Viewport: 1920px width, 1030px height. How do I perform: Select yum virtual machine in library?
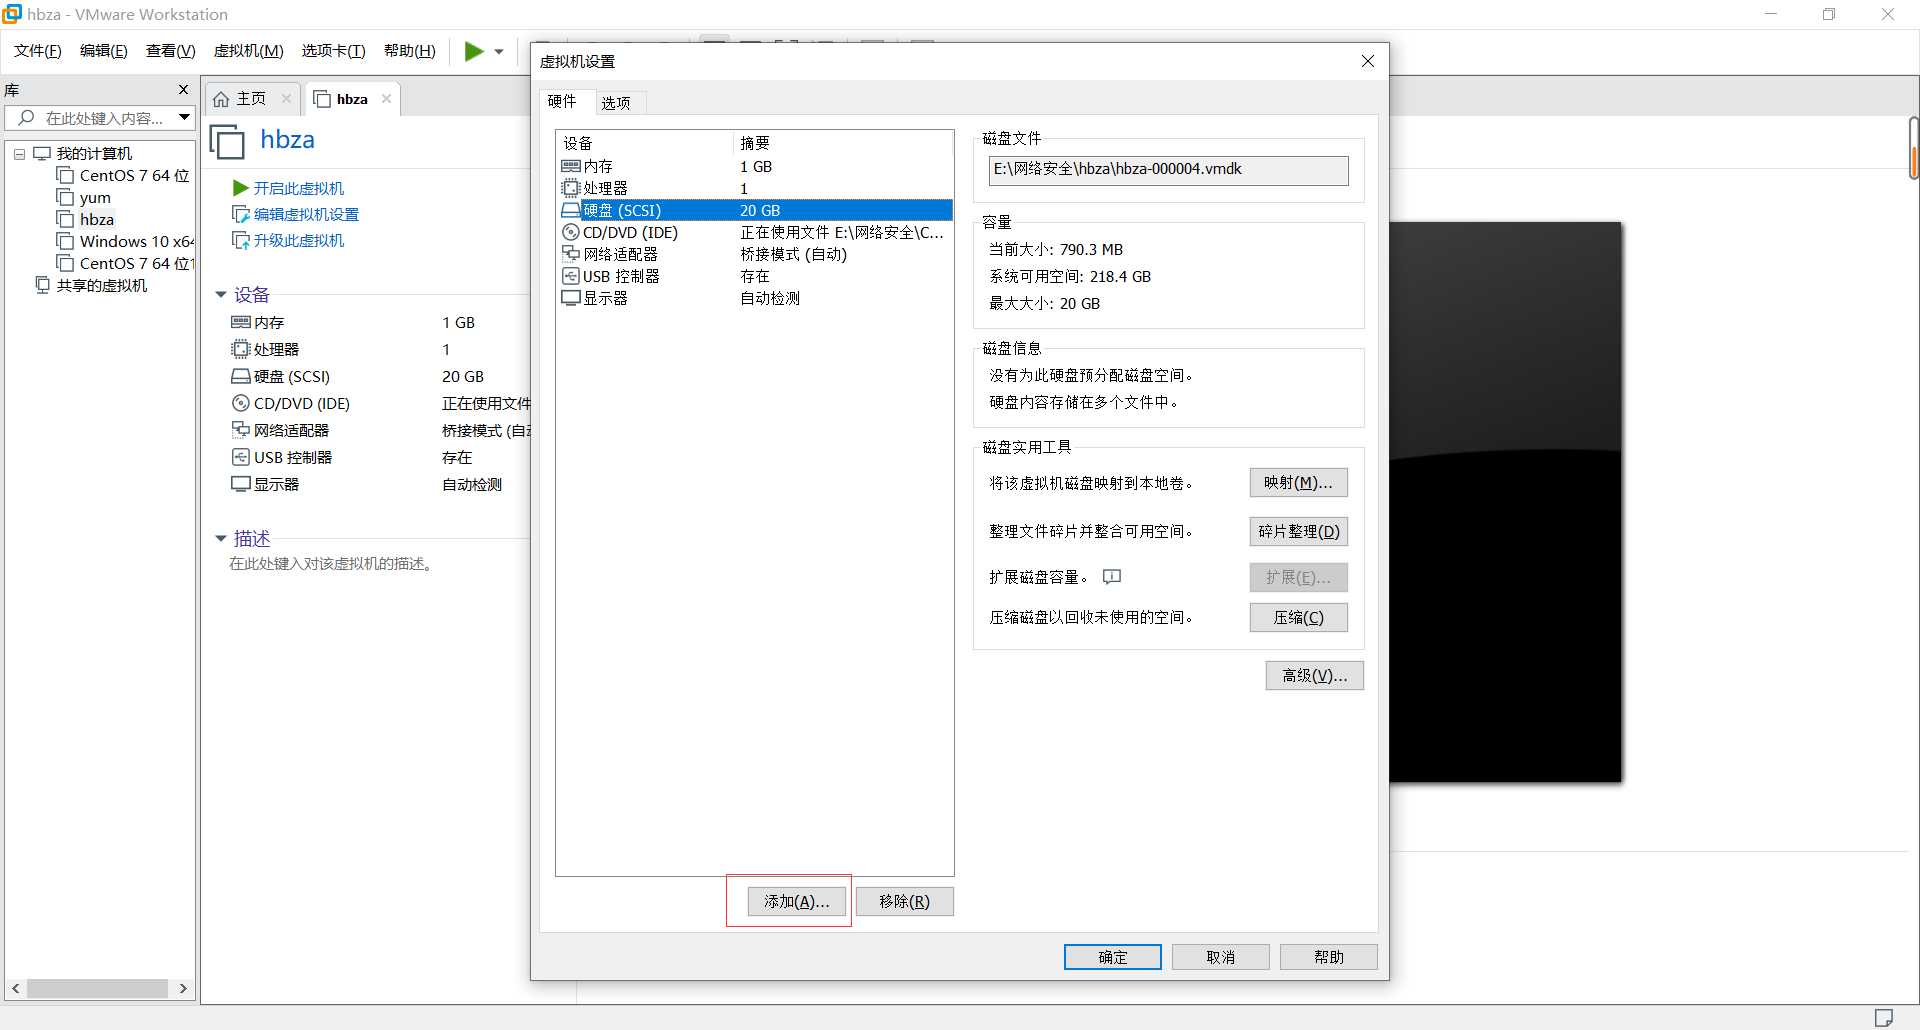pyautogui.click(x=84, y=198)
